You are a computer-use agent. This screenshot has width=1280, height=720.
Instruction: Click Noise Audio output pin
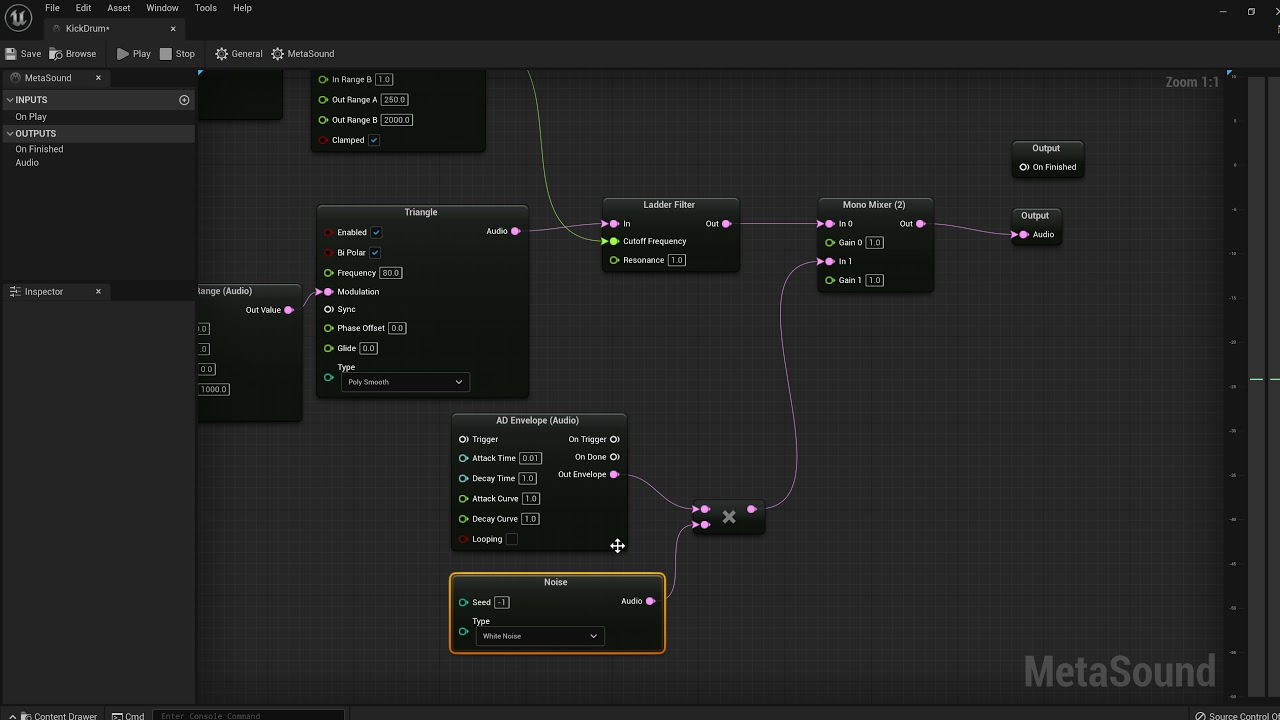point(651,601)
